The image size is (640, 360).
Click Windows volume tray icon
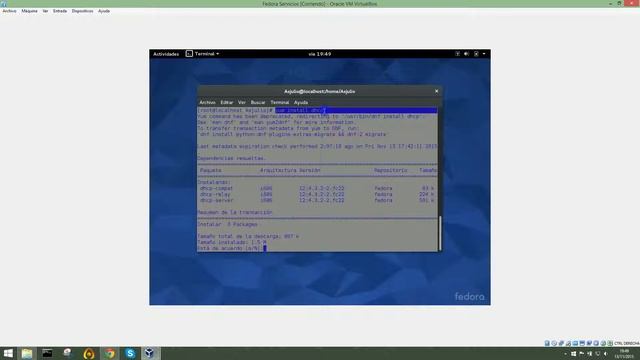click(605, 354)
